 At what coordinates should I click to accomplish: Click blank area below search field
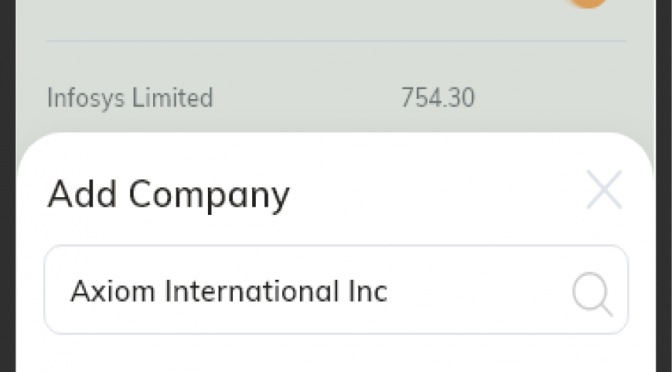pos(336,354)
